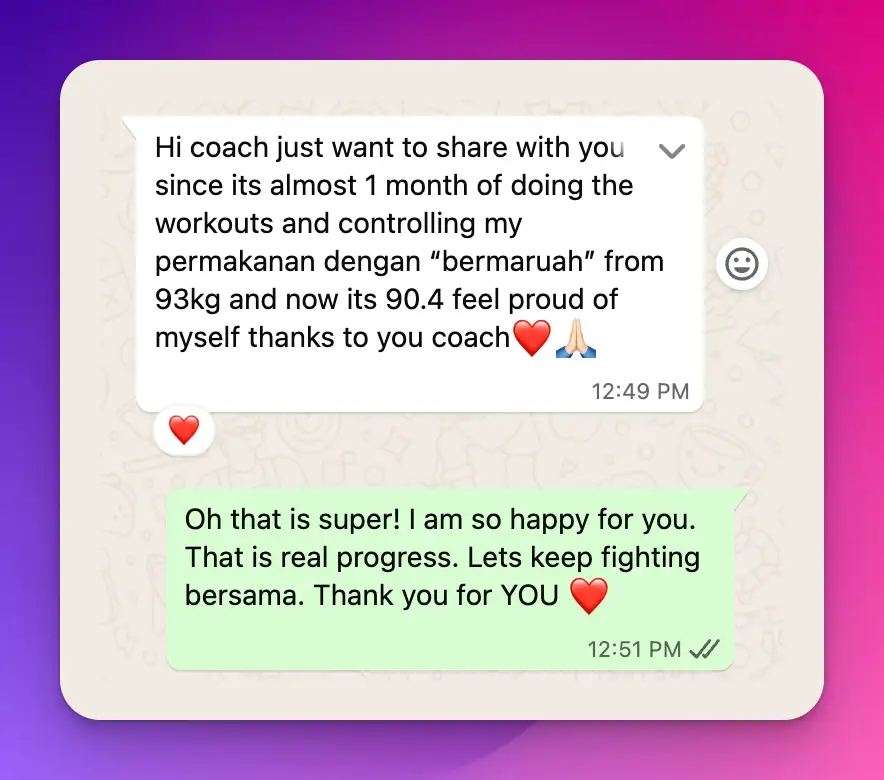
Task: Open the message options chevron on incoming message
Action: (671, 151)
